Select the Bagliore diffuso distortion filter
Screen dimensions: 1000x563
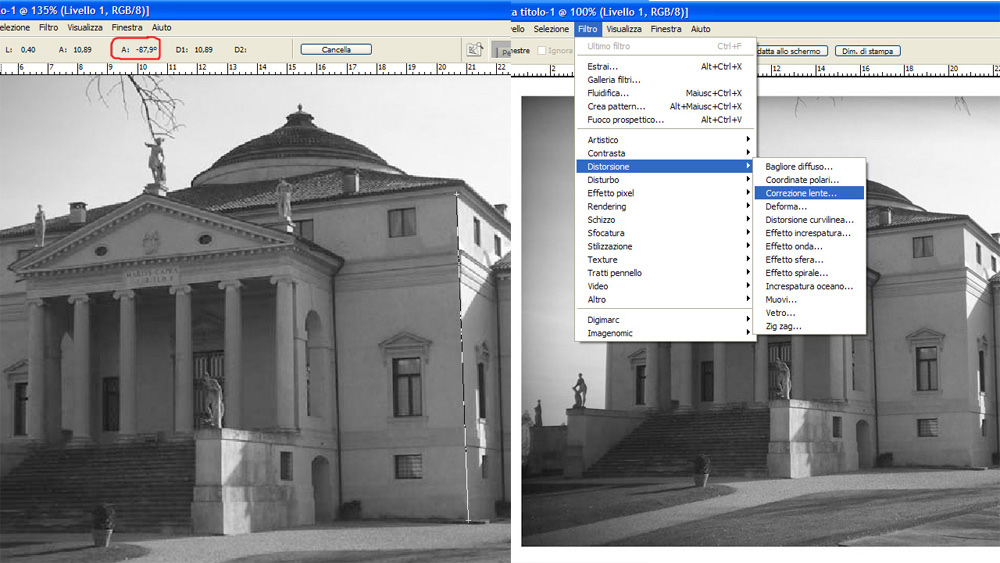pos(799,166)
